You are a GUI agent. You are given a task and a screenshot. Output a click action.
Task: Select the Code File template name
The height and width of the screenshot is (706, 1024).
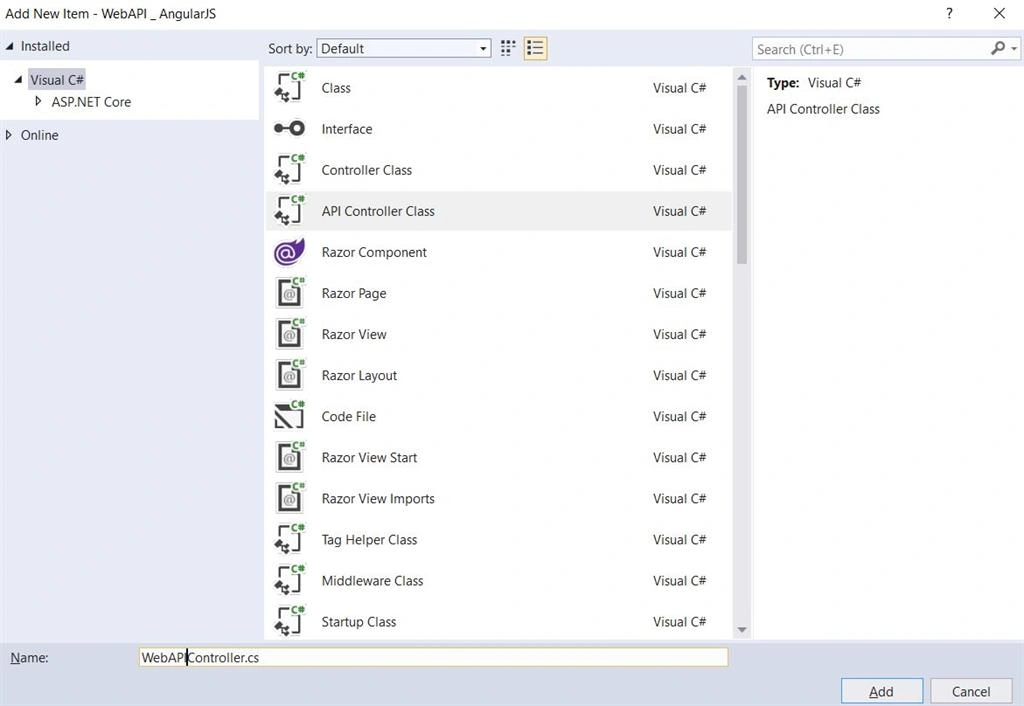[x=348, y=417]
